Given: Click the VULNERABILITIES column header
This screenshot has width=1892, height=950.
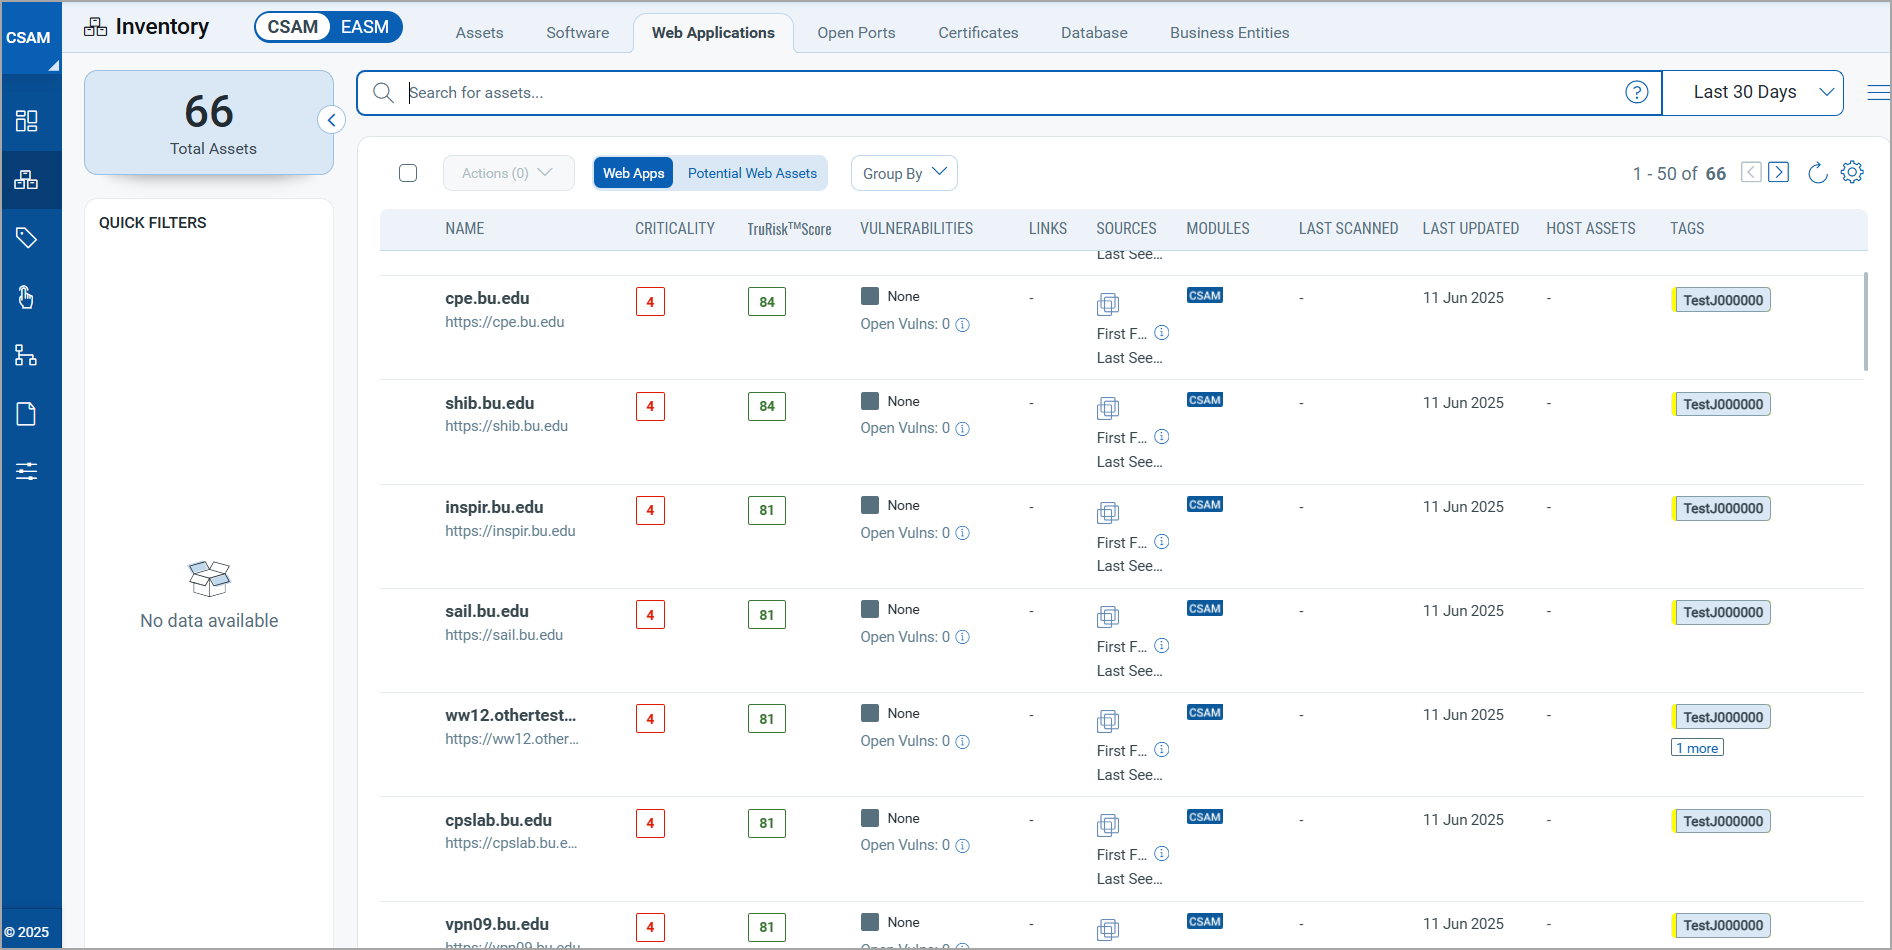Looking at the screenshot, I should [x=916, y=229].
